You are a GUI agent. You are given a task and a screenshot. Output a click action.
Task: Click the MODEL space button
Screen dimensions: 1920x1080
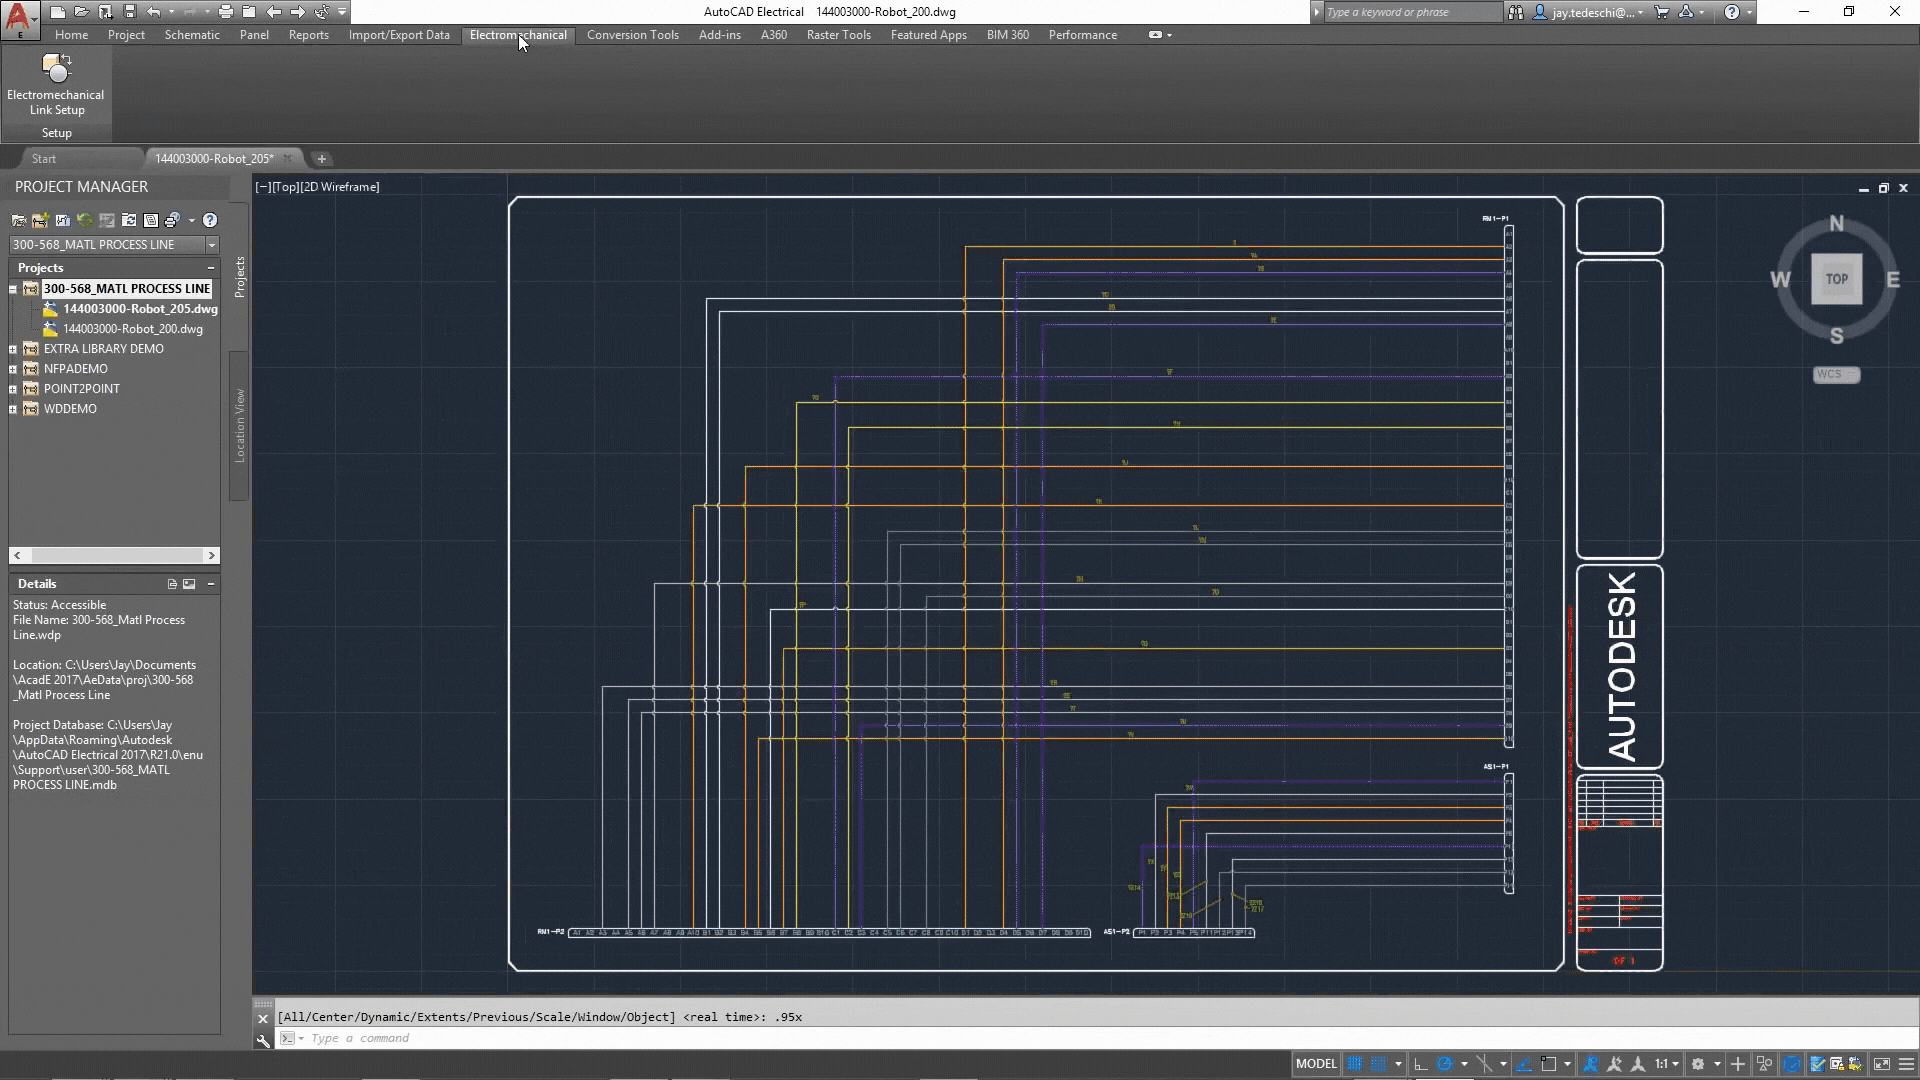(1316, 1064)
